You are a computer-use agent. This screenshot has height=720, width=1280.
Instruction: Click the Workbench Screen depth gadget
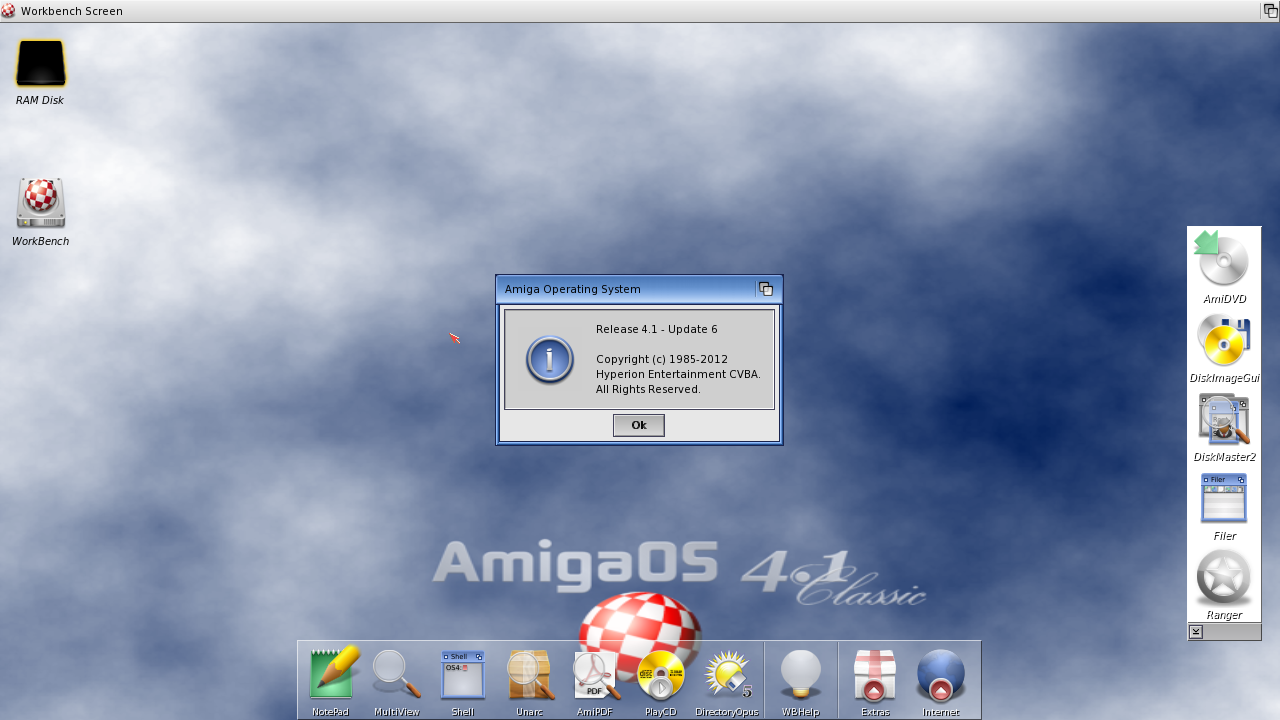pos(1270,10)
